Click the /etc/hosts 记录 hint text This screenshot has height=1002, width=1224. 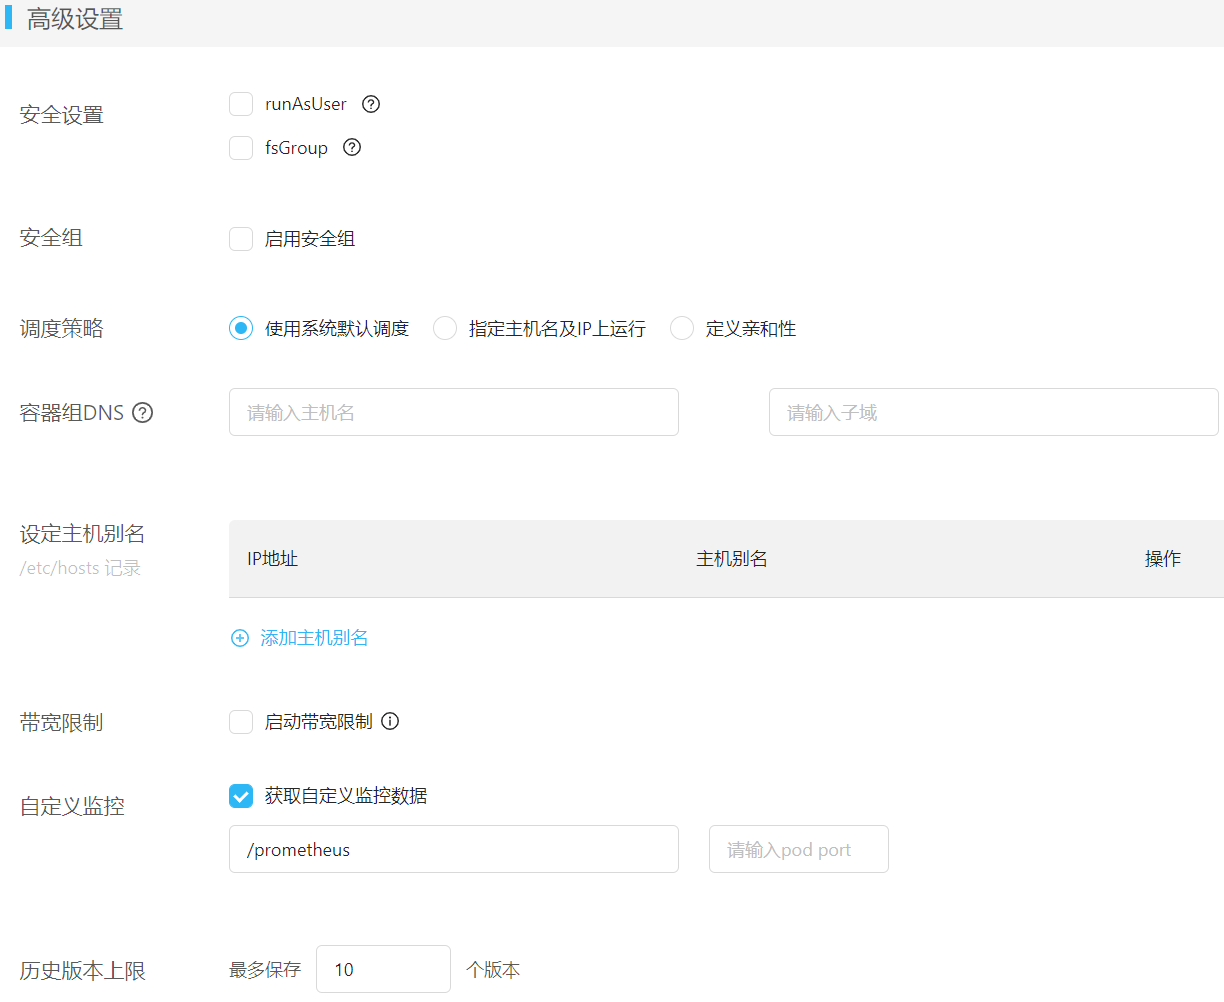click(x=81, y=568)
